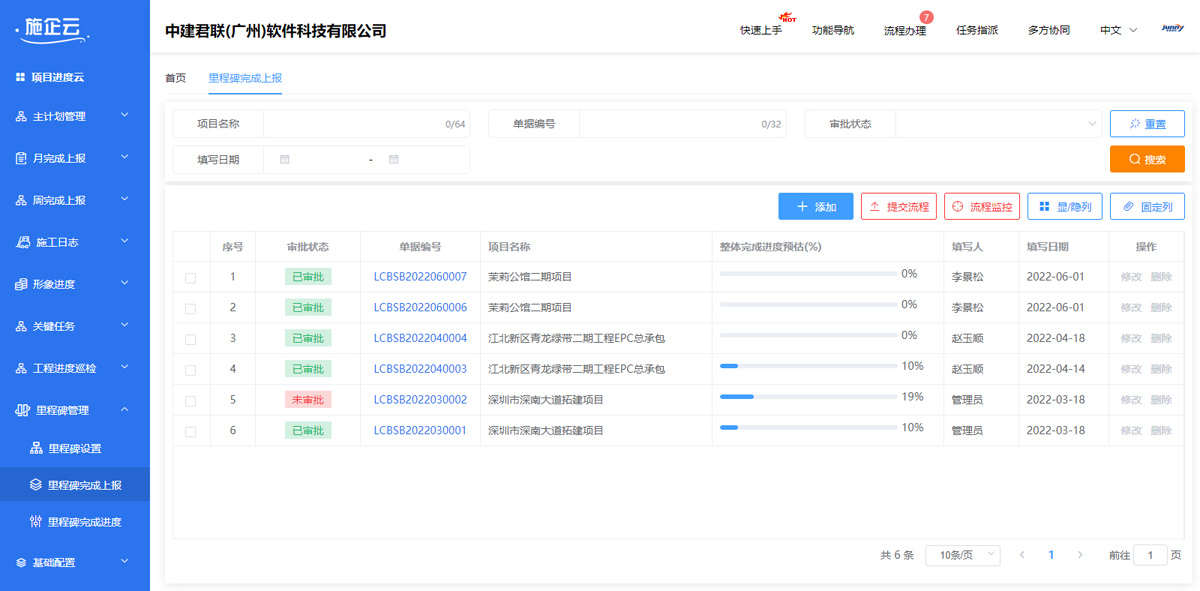This screenshot has height=591, width=1200.
Task: Click the calendar icon for start date
Action: click(285, 160)
